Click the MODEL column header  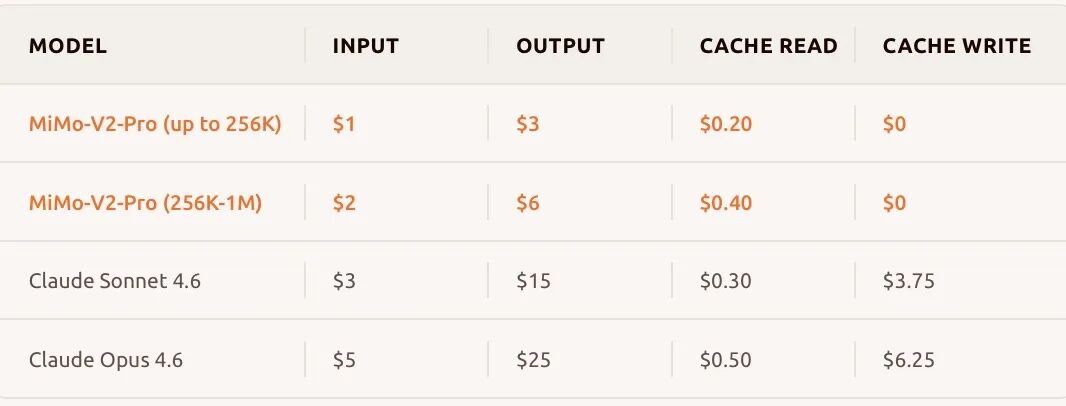click(68, 46)
